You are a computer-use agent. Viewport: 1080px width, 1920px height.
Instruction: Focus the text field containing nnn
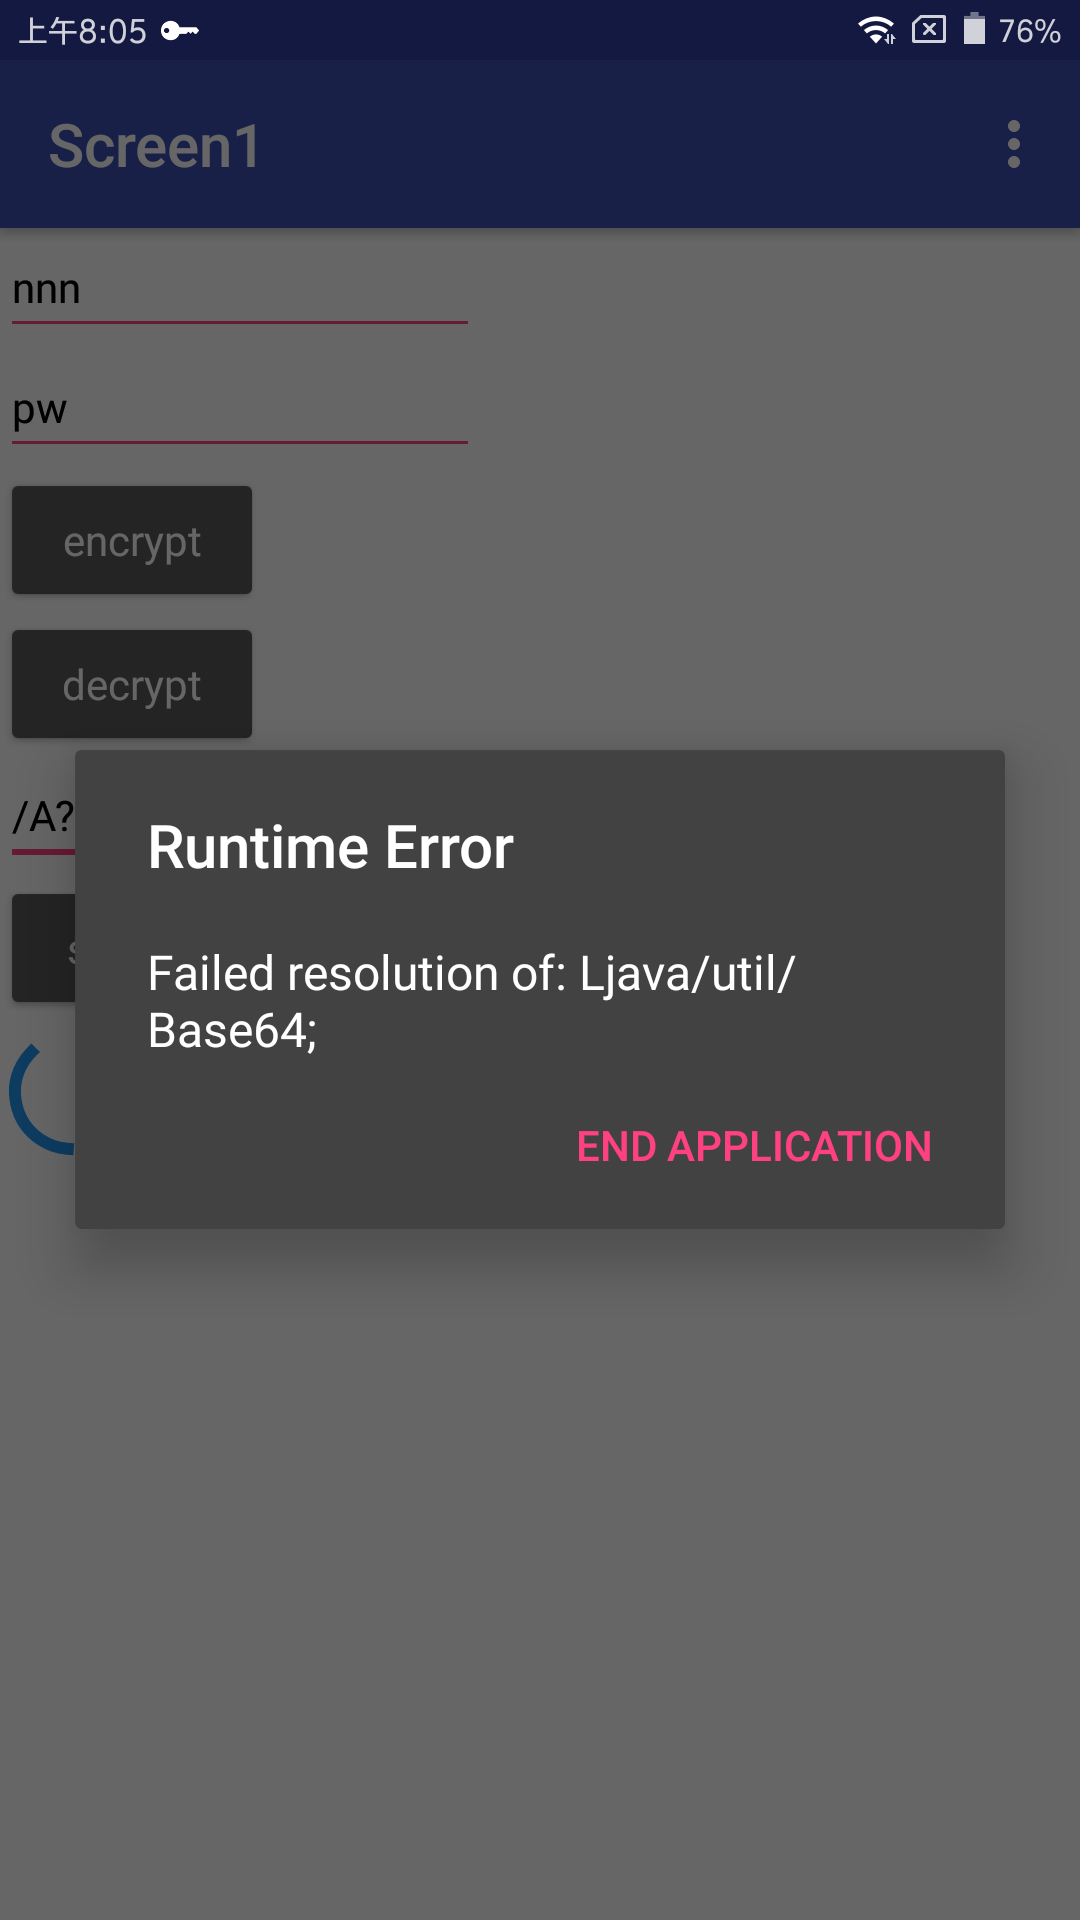[240, 291]
